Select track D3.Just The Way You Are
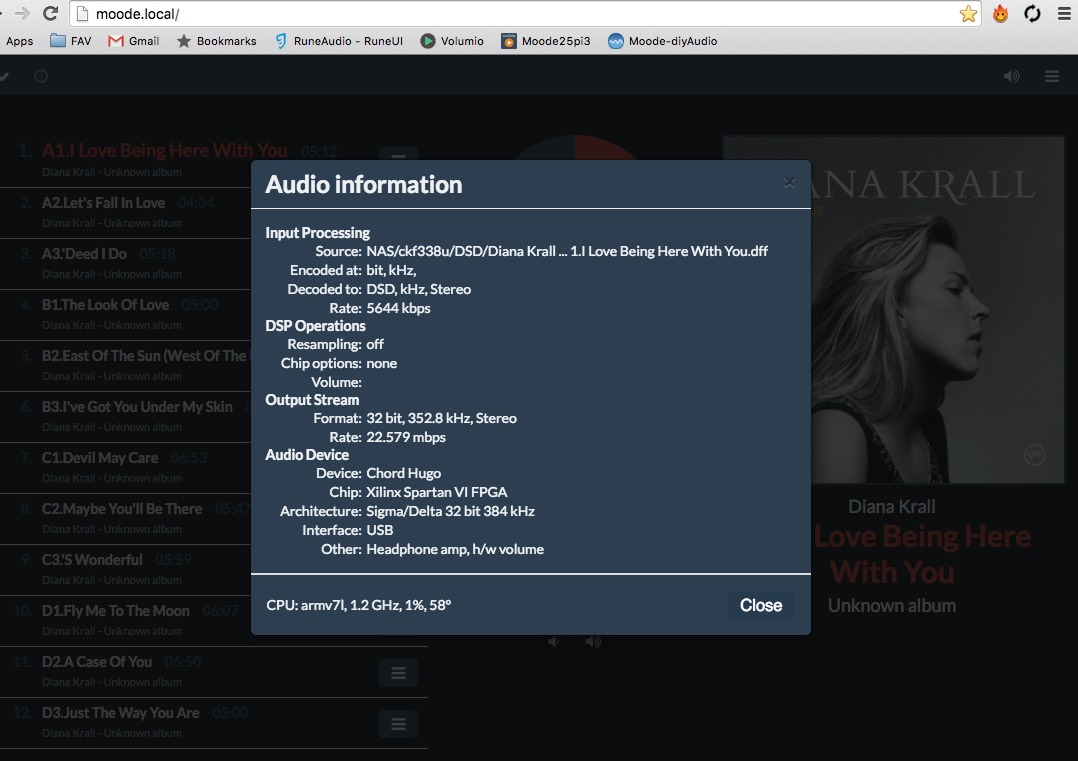The width and height of the screenshot is (1078, 761). tap(214, 722)
